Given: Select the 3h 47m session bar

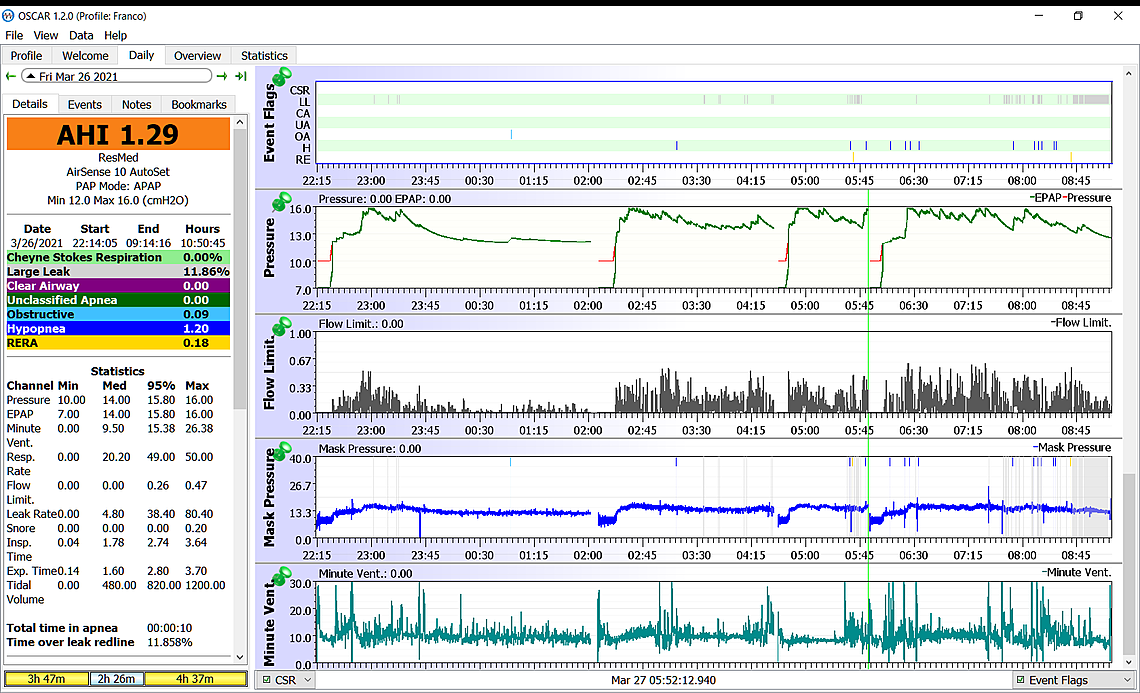Looking at the screenshot, I should (47, 679).
